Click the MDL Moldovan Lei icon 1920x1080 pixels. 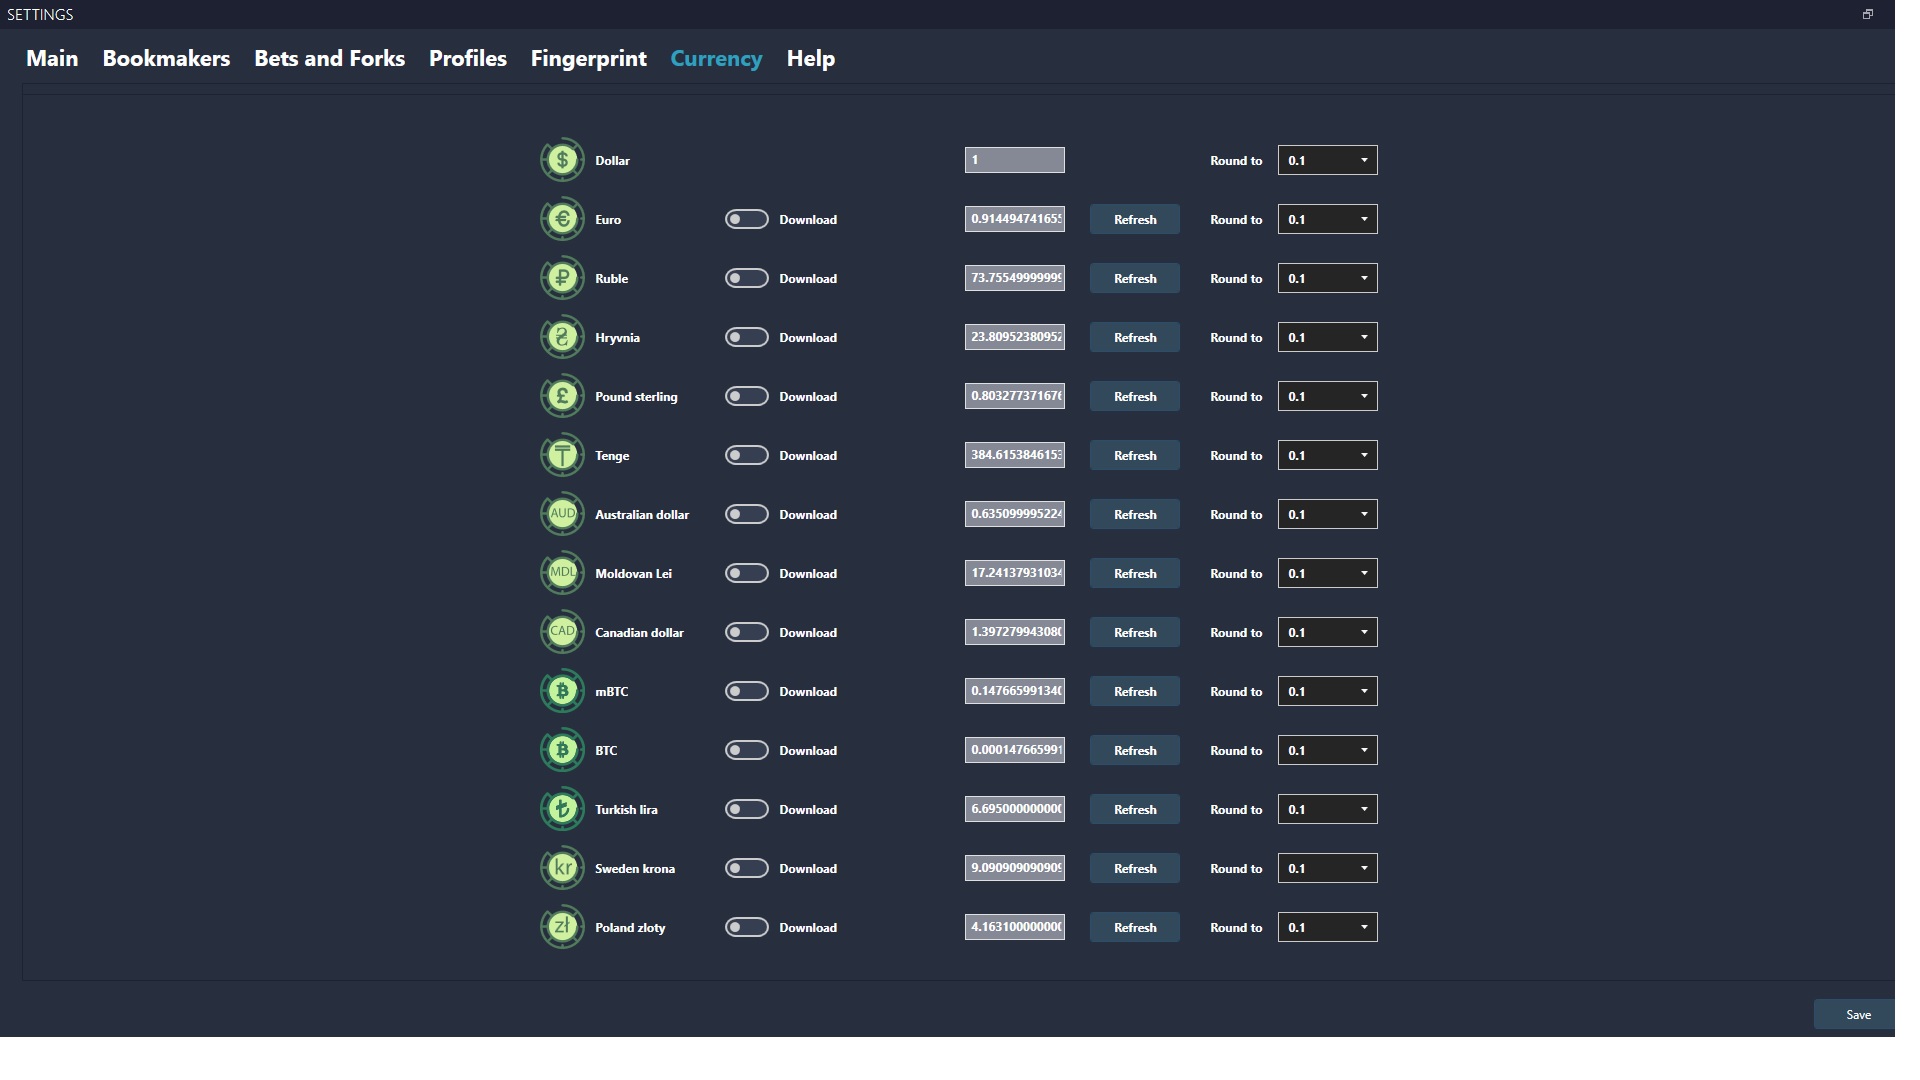click(562, 573)
